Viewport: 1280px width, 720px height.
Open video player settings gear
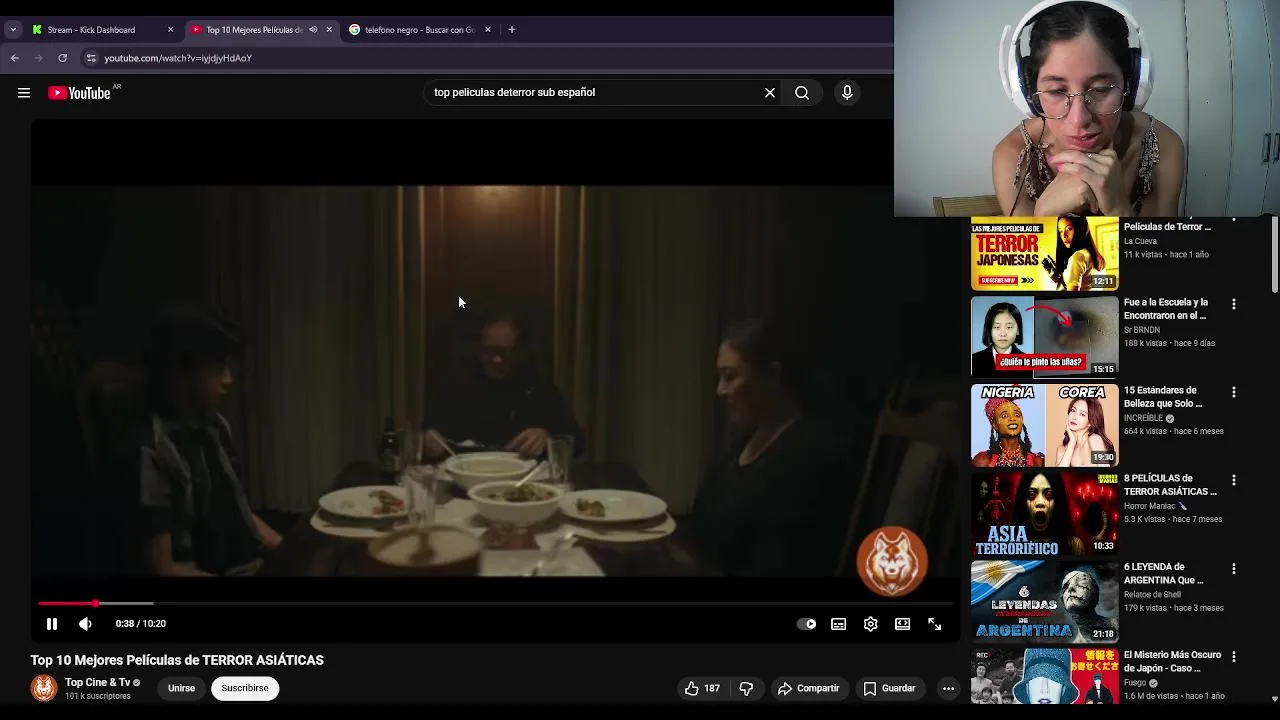coord(870,624)
